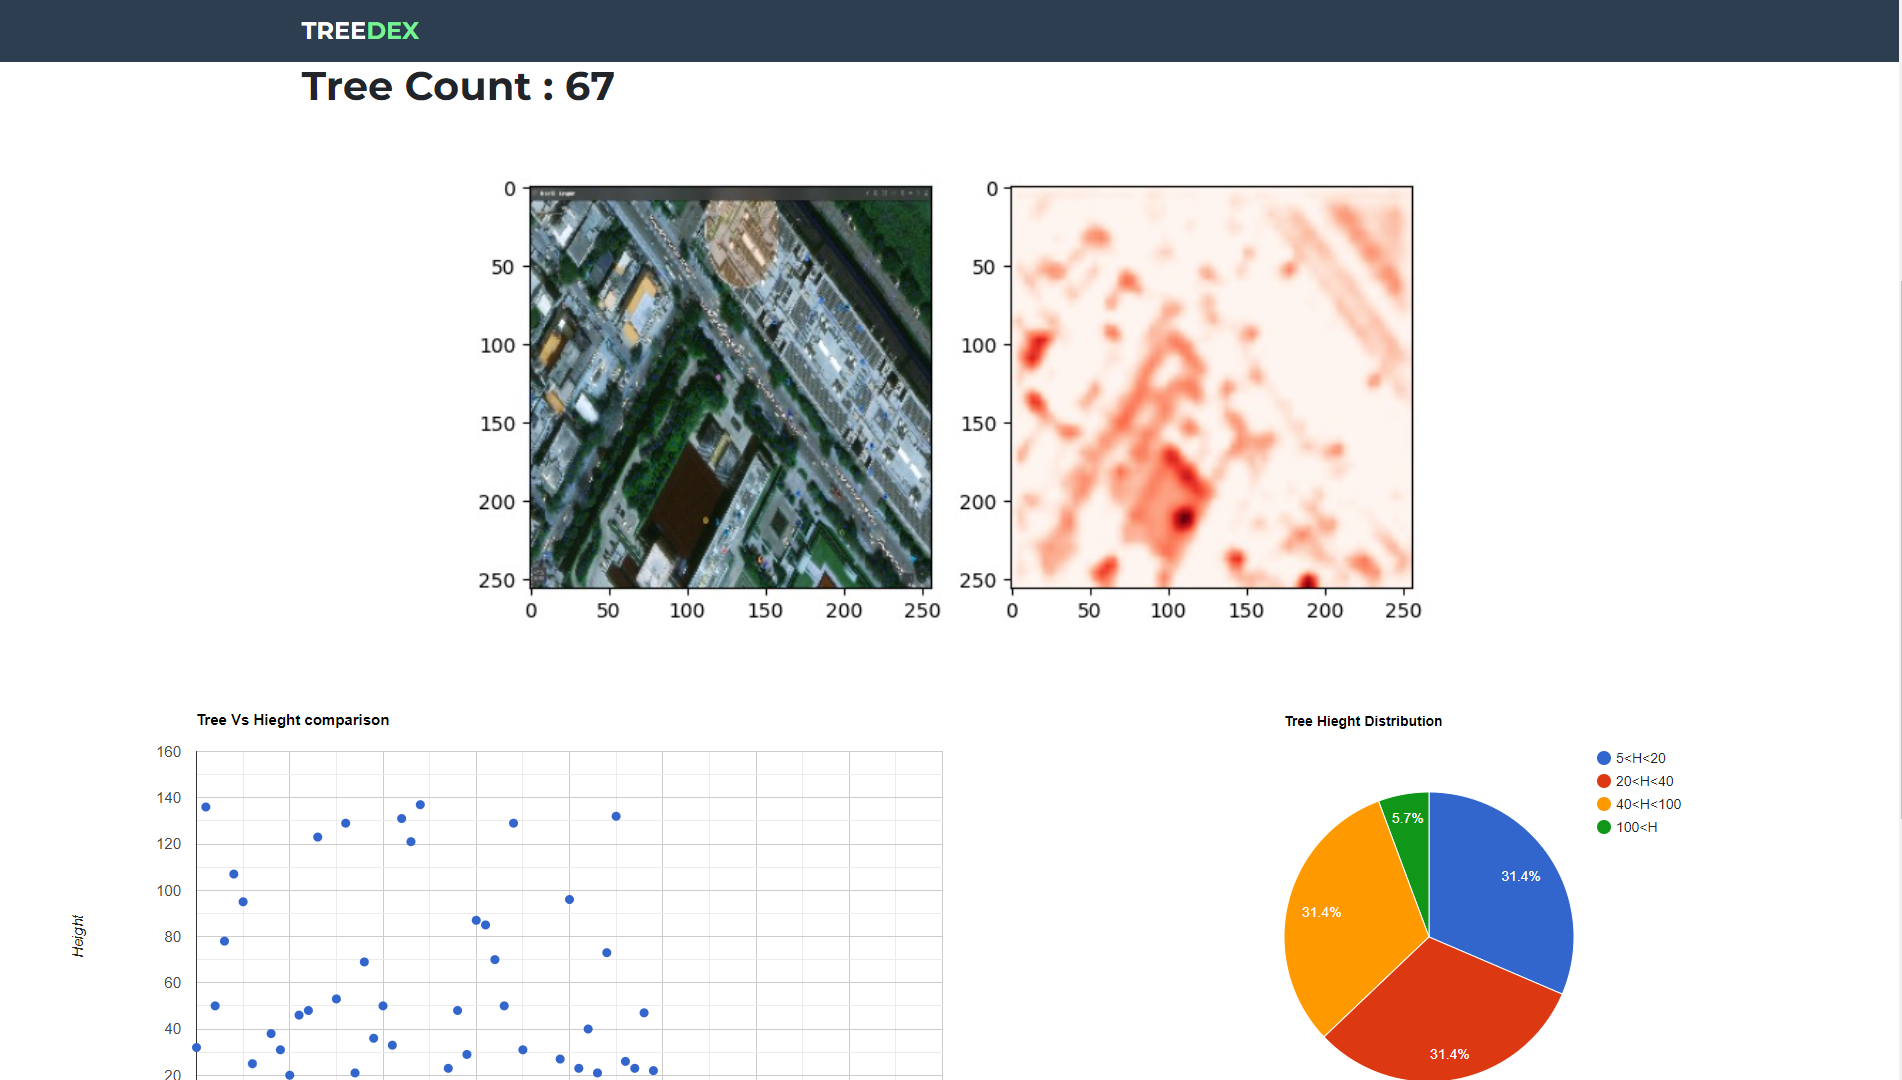Open the red density heatmap plot

tap(1212, 387)
